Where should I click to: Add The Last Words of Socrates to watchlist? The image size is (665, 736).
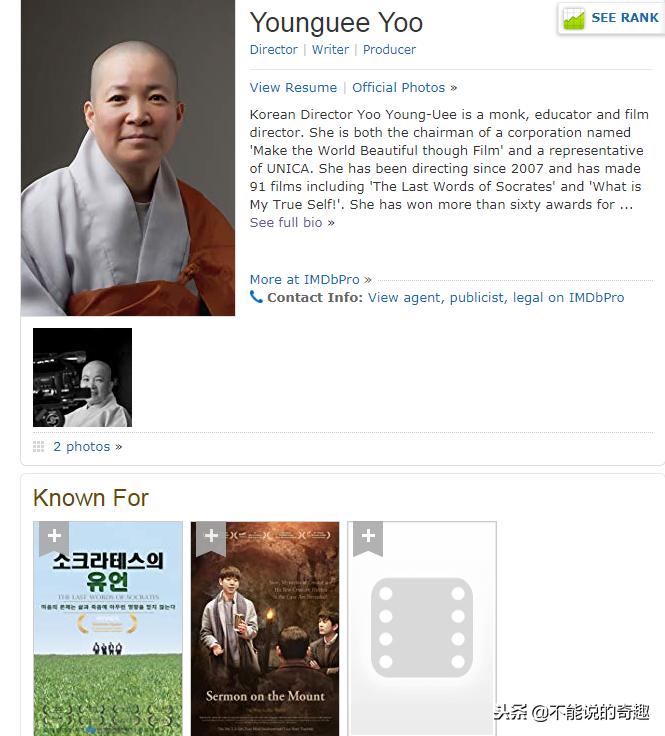tap(54, 538)
